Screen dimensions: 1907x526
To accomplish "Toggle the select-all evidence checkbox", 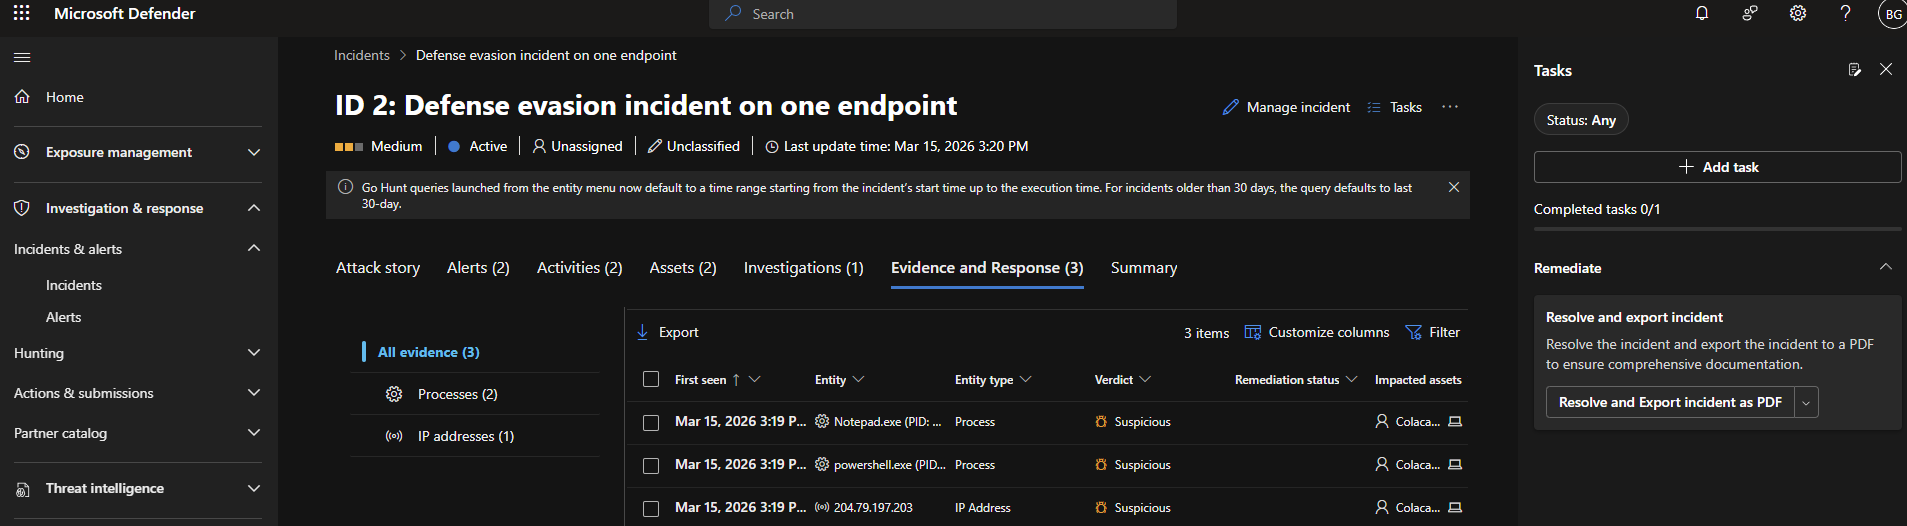I will tap(651, 380).
